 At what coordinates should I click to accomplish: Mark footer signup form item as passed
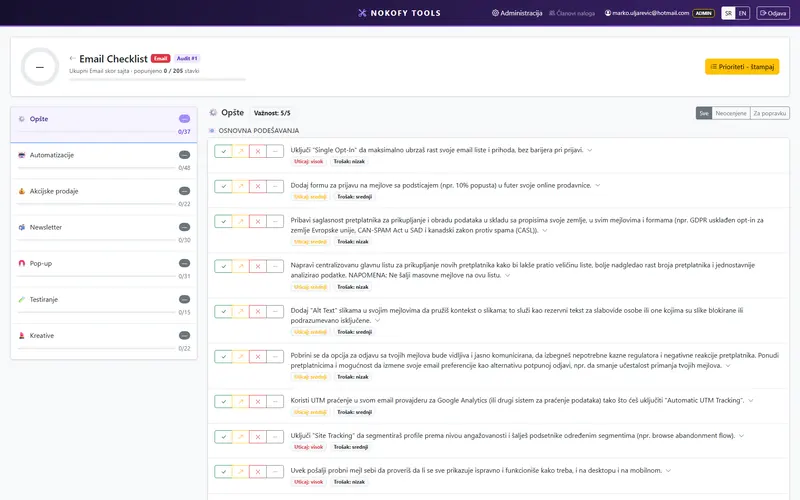tap(223, 186)
